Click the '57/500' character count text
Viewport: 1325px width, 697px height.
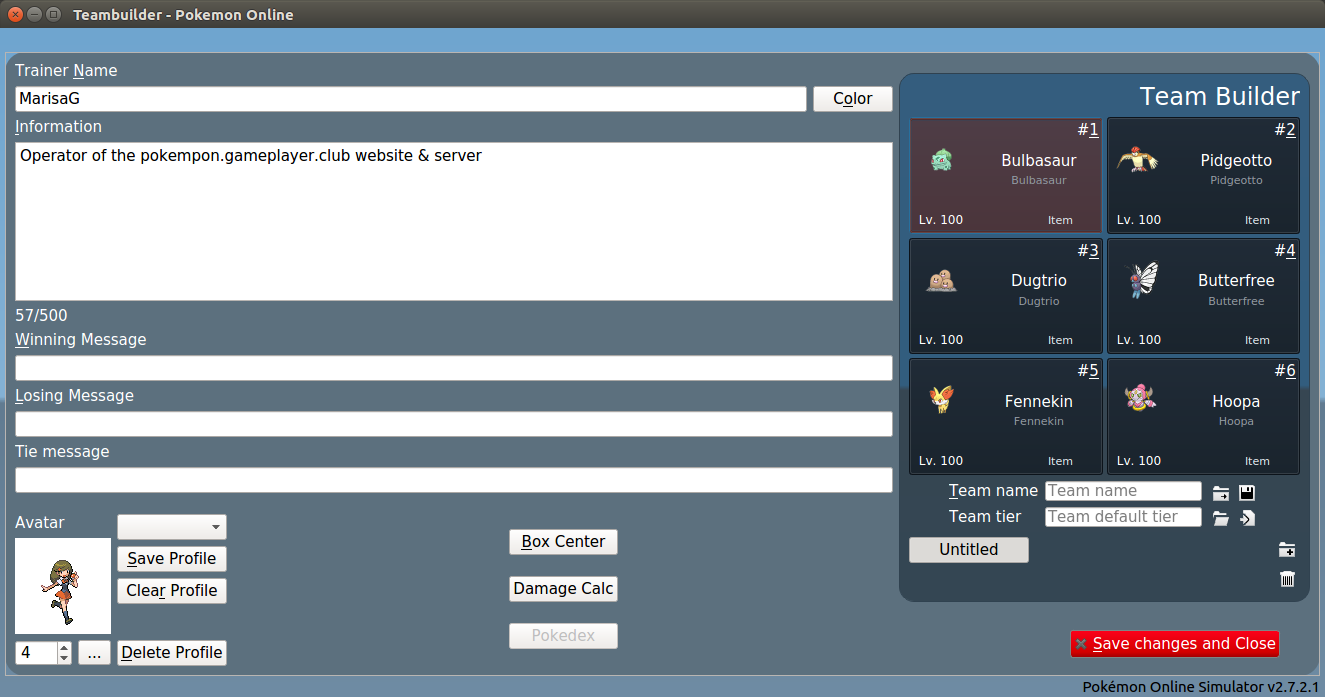(x=41, y=316)
